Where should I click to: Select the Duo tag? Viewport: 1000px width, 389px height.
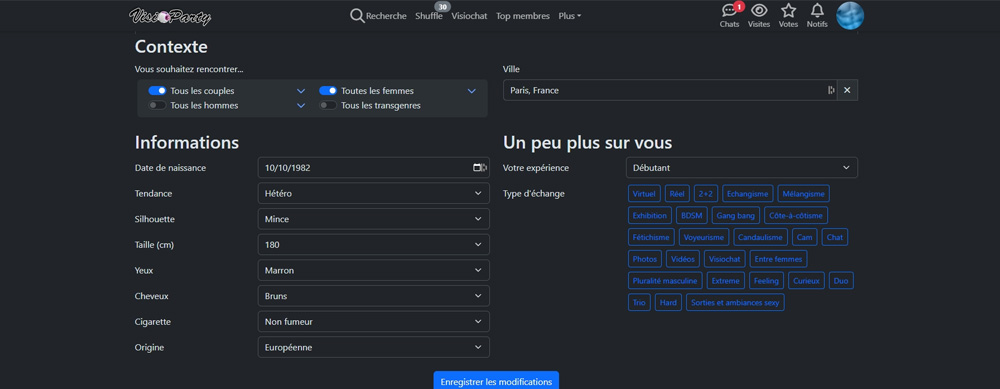[x=841, y=281]
